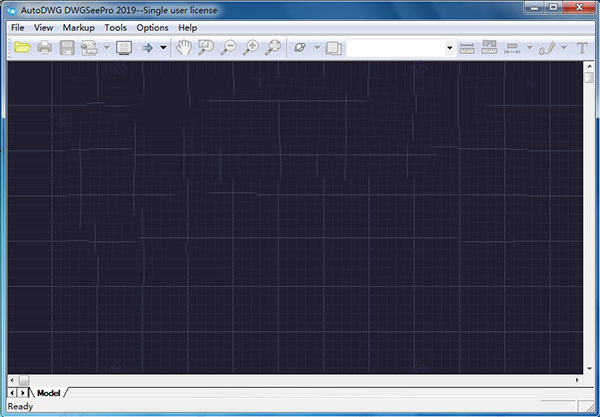Open the Tools menu

coord(116,28)
